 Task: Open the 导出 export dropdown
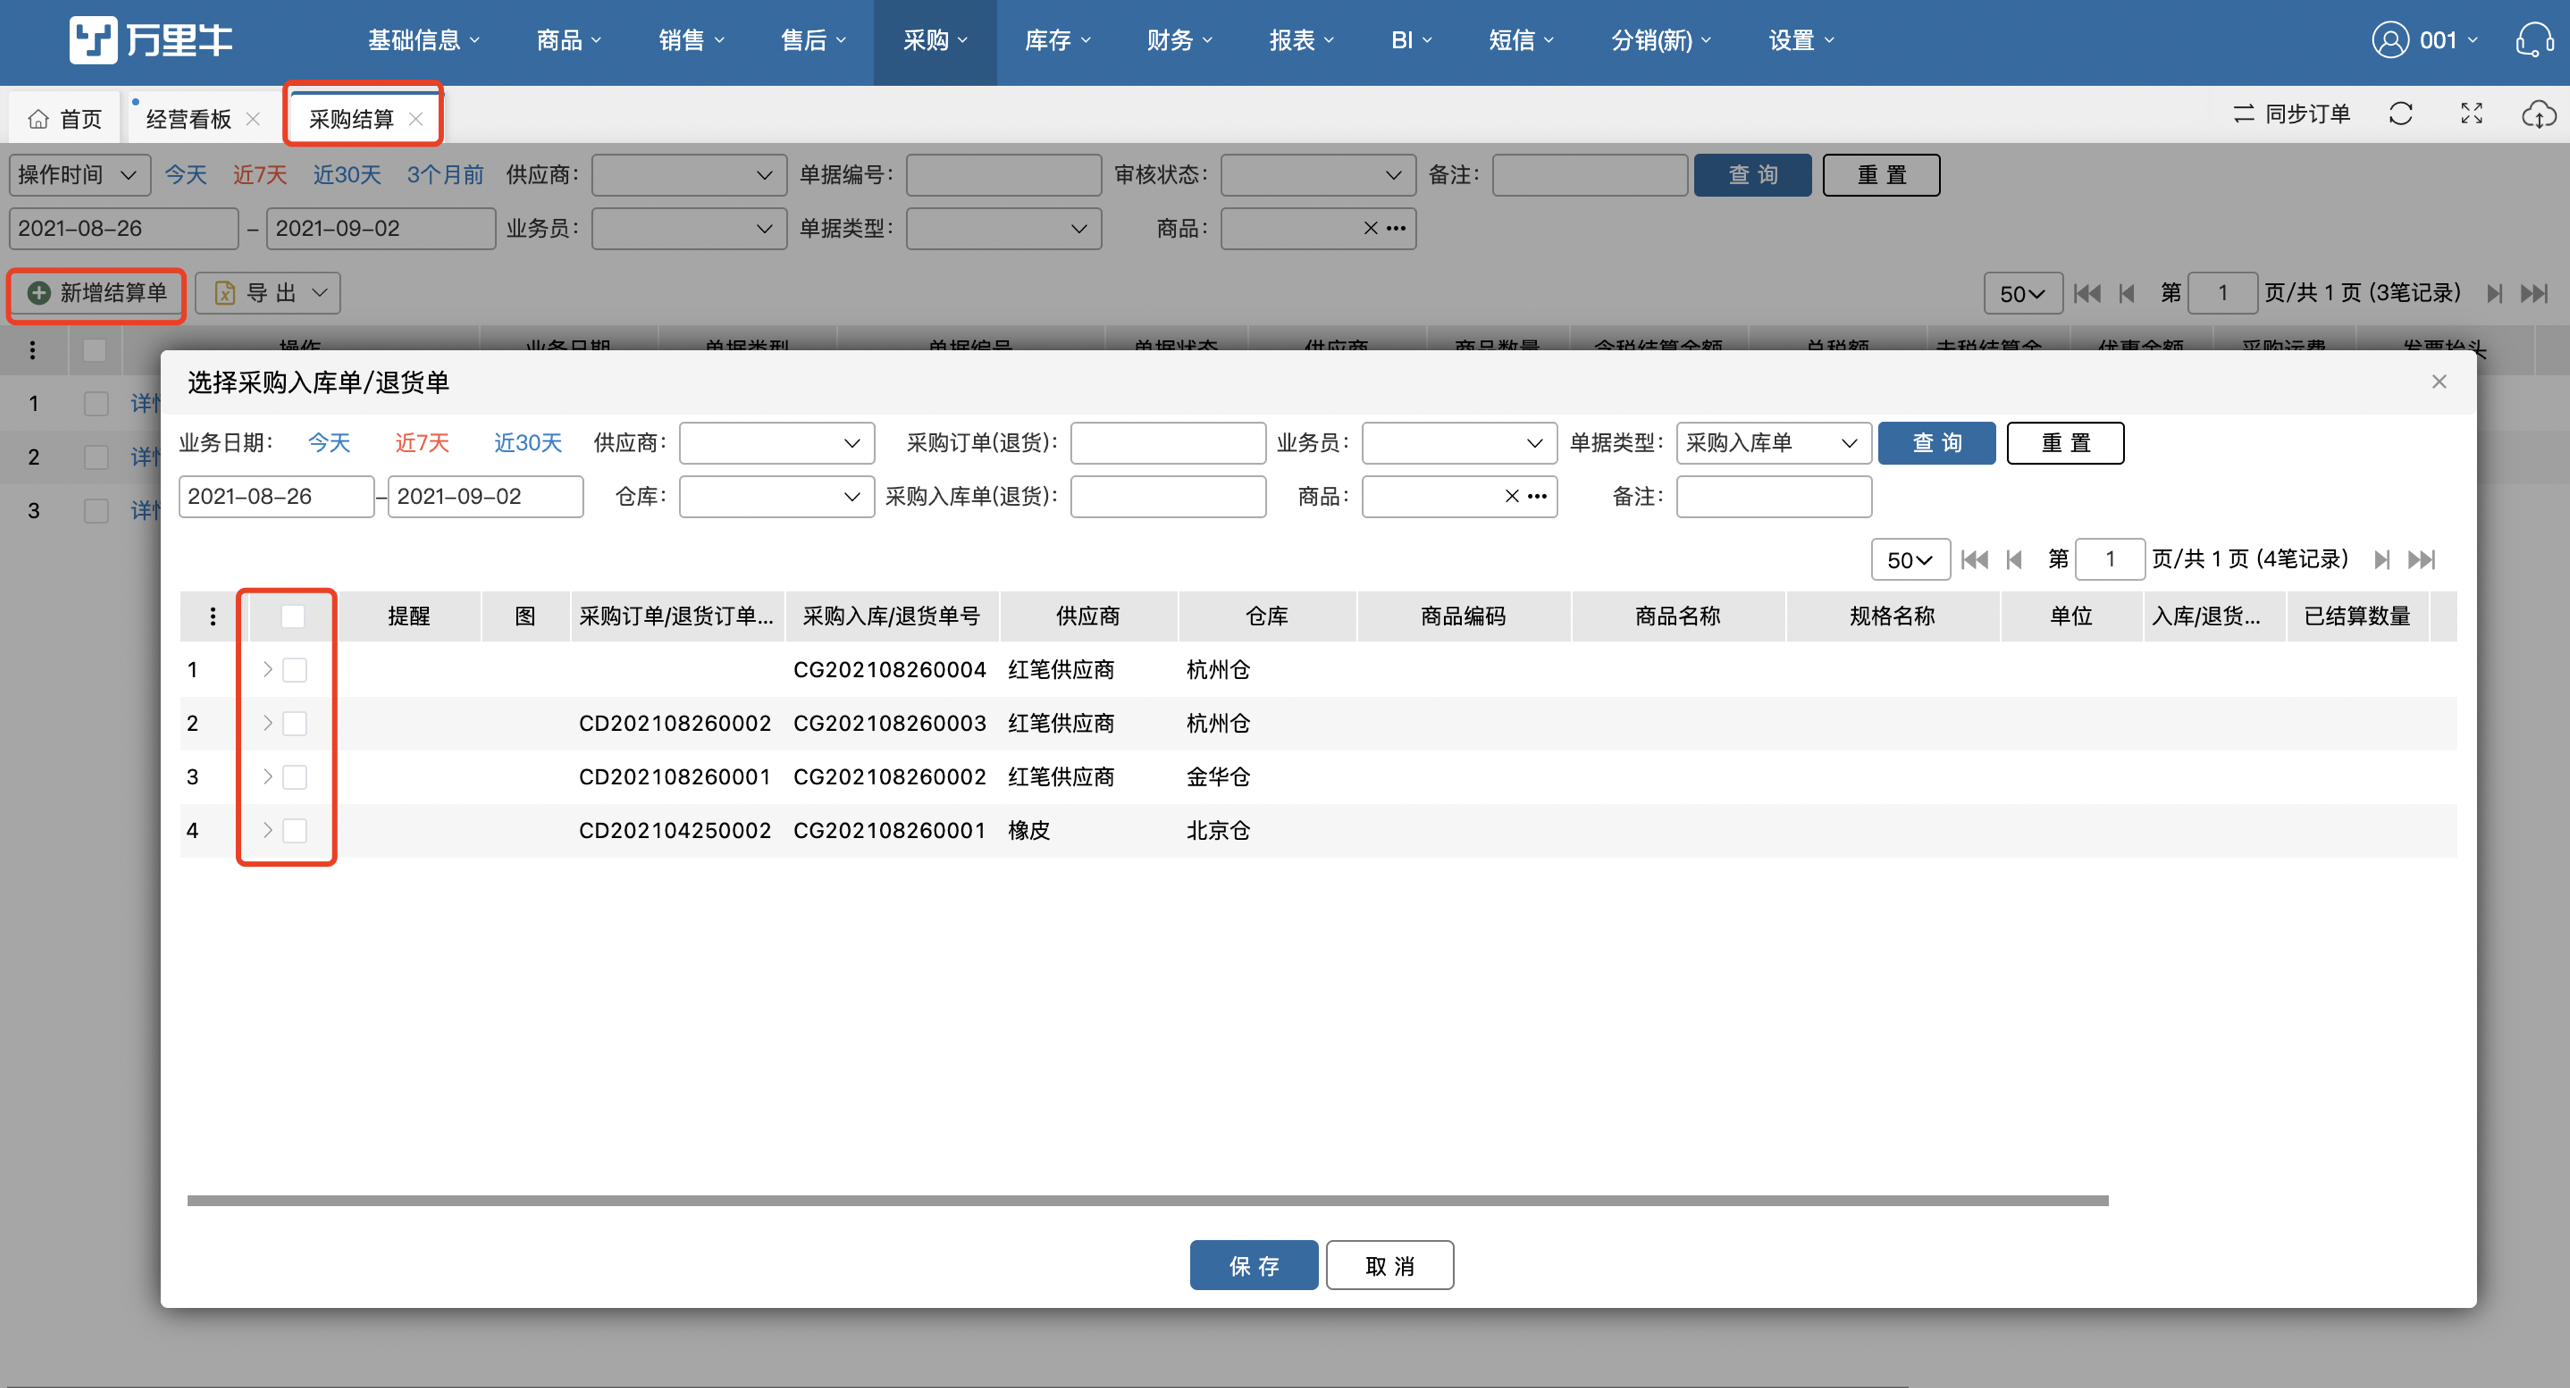click(x=268, y=293)
